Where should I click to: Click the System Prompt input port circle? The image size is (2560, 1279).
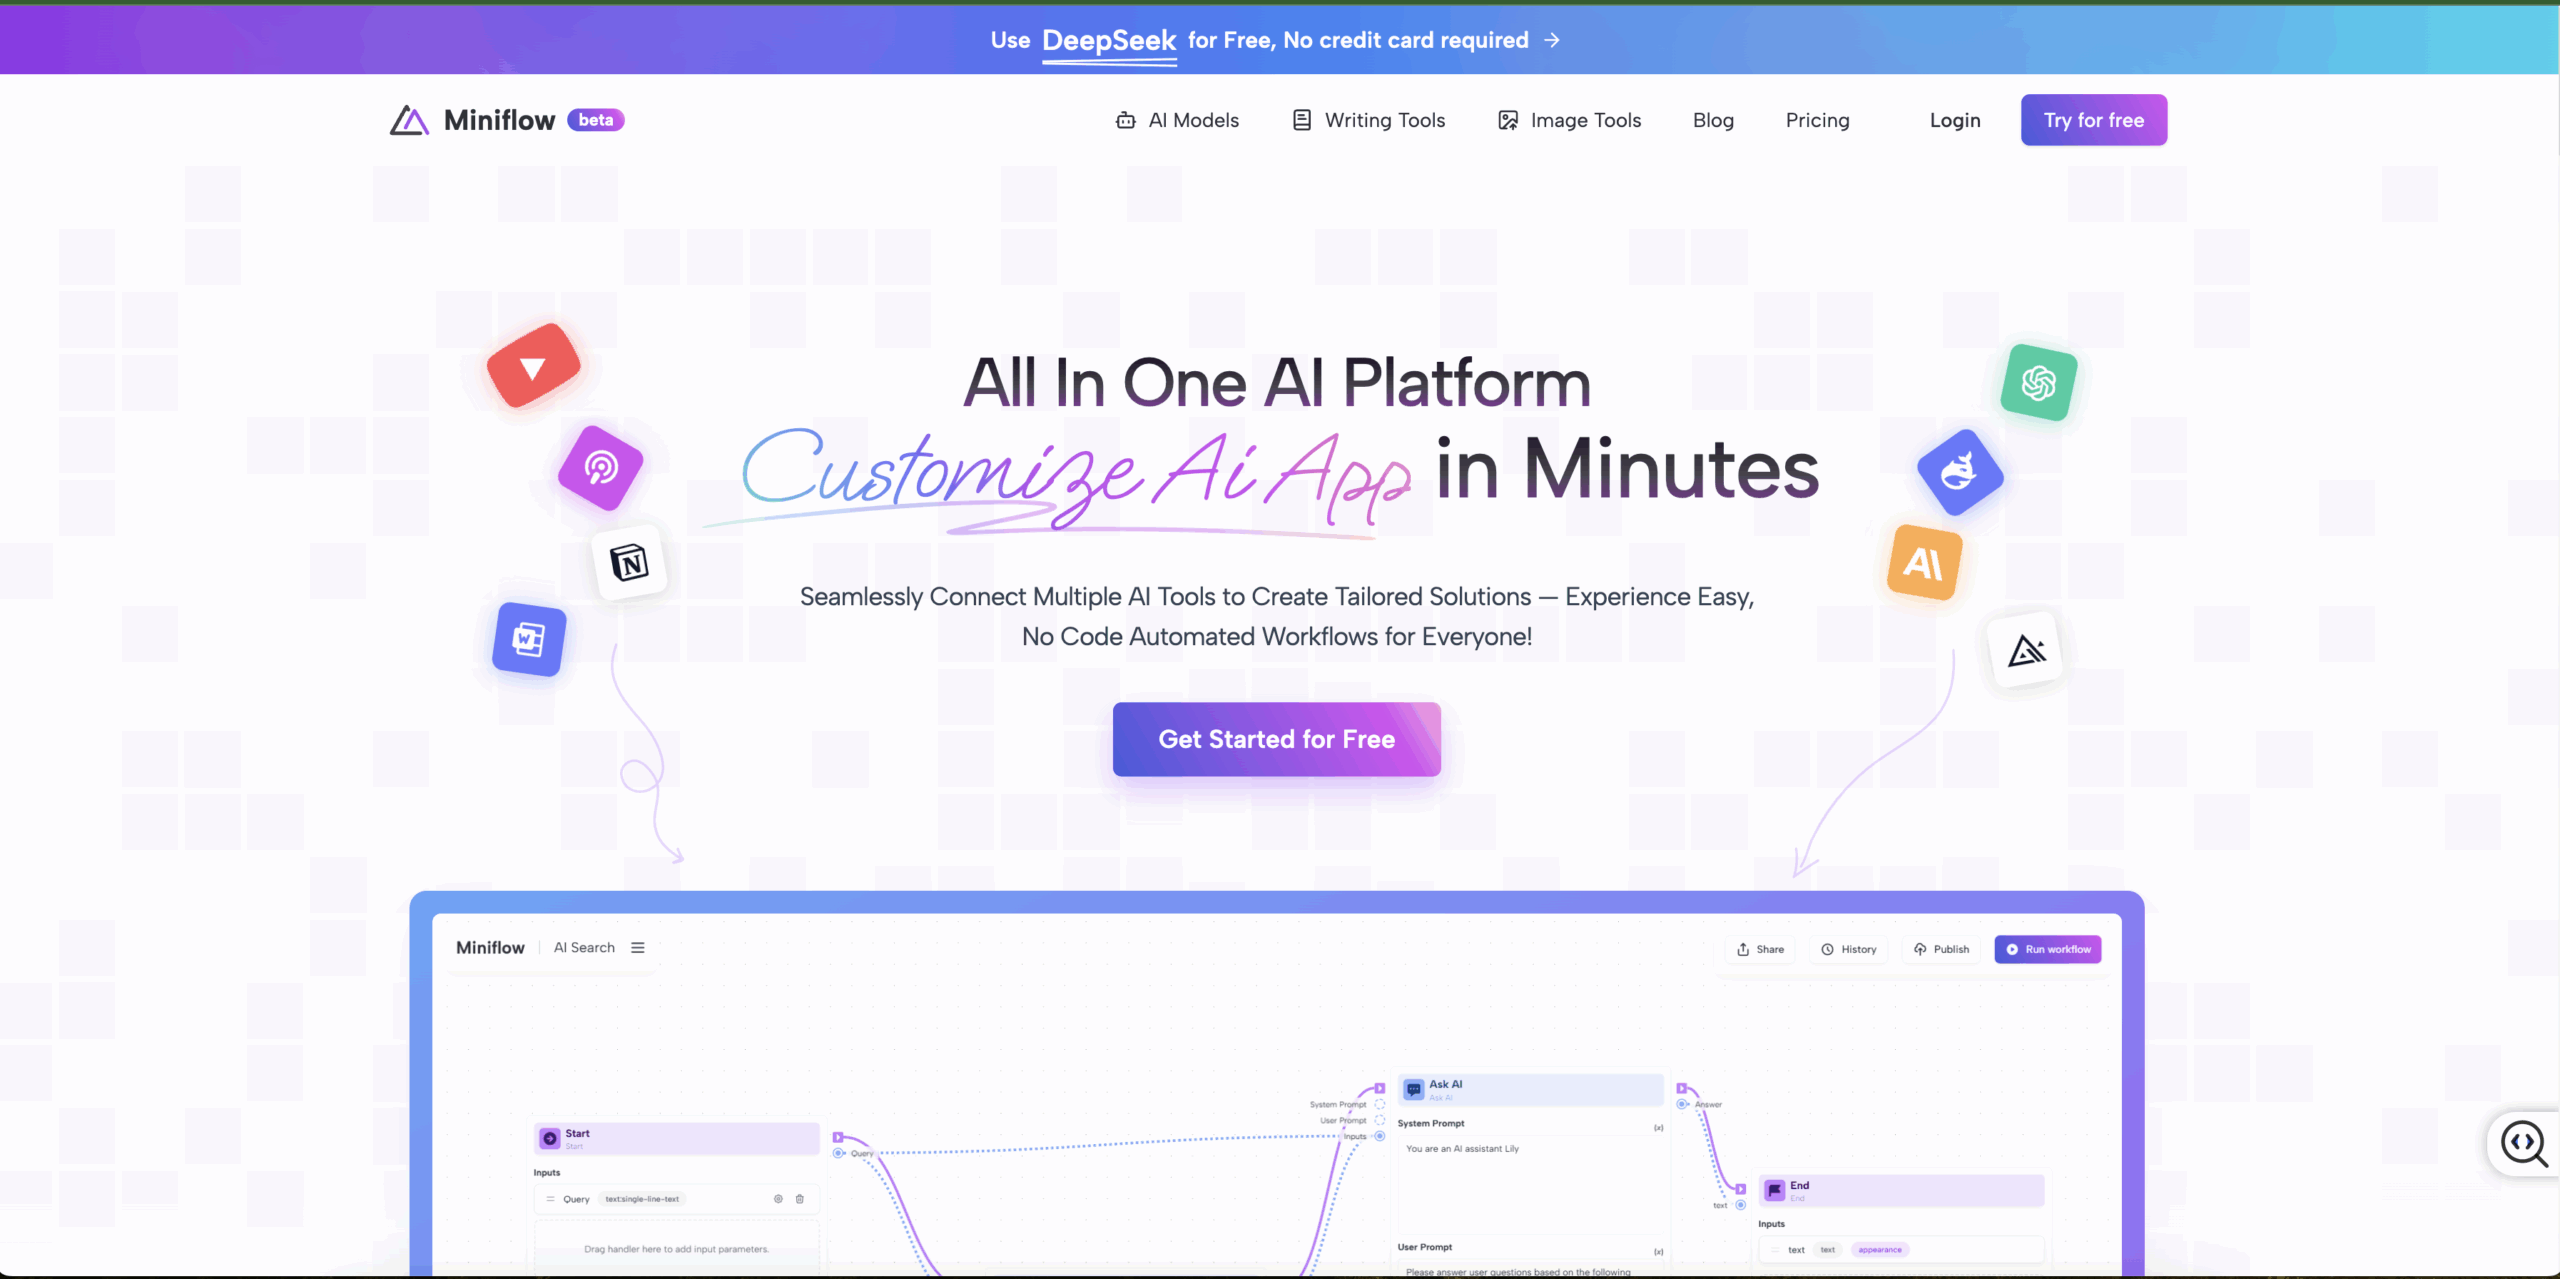[1380, 1104]
